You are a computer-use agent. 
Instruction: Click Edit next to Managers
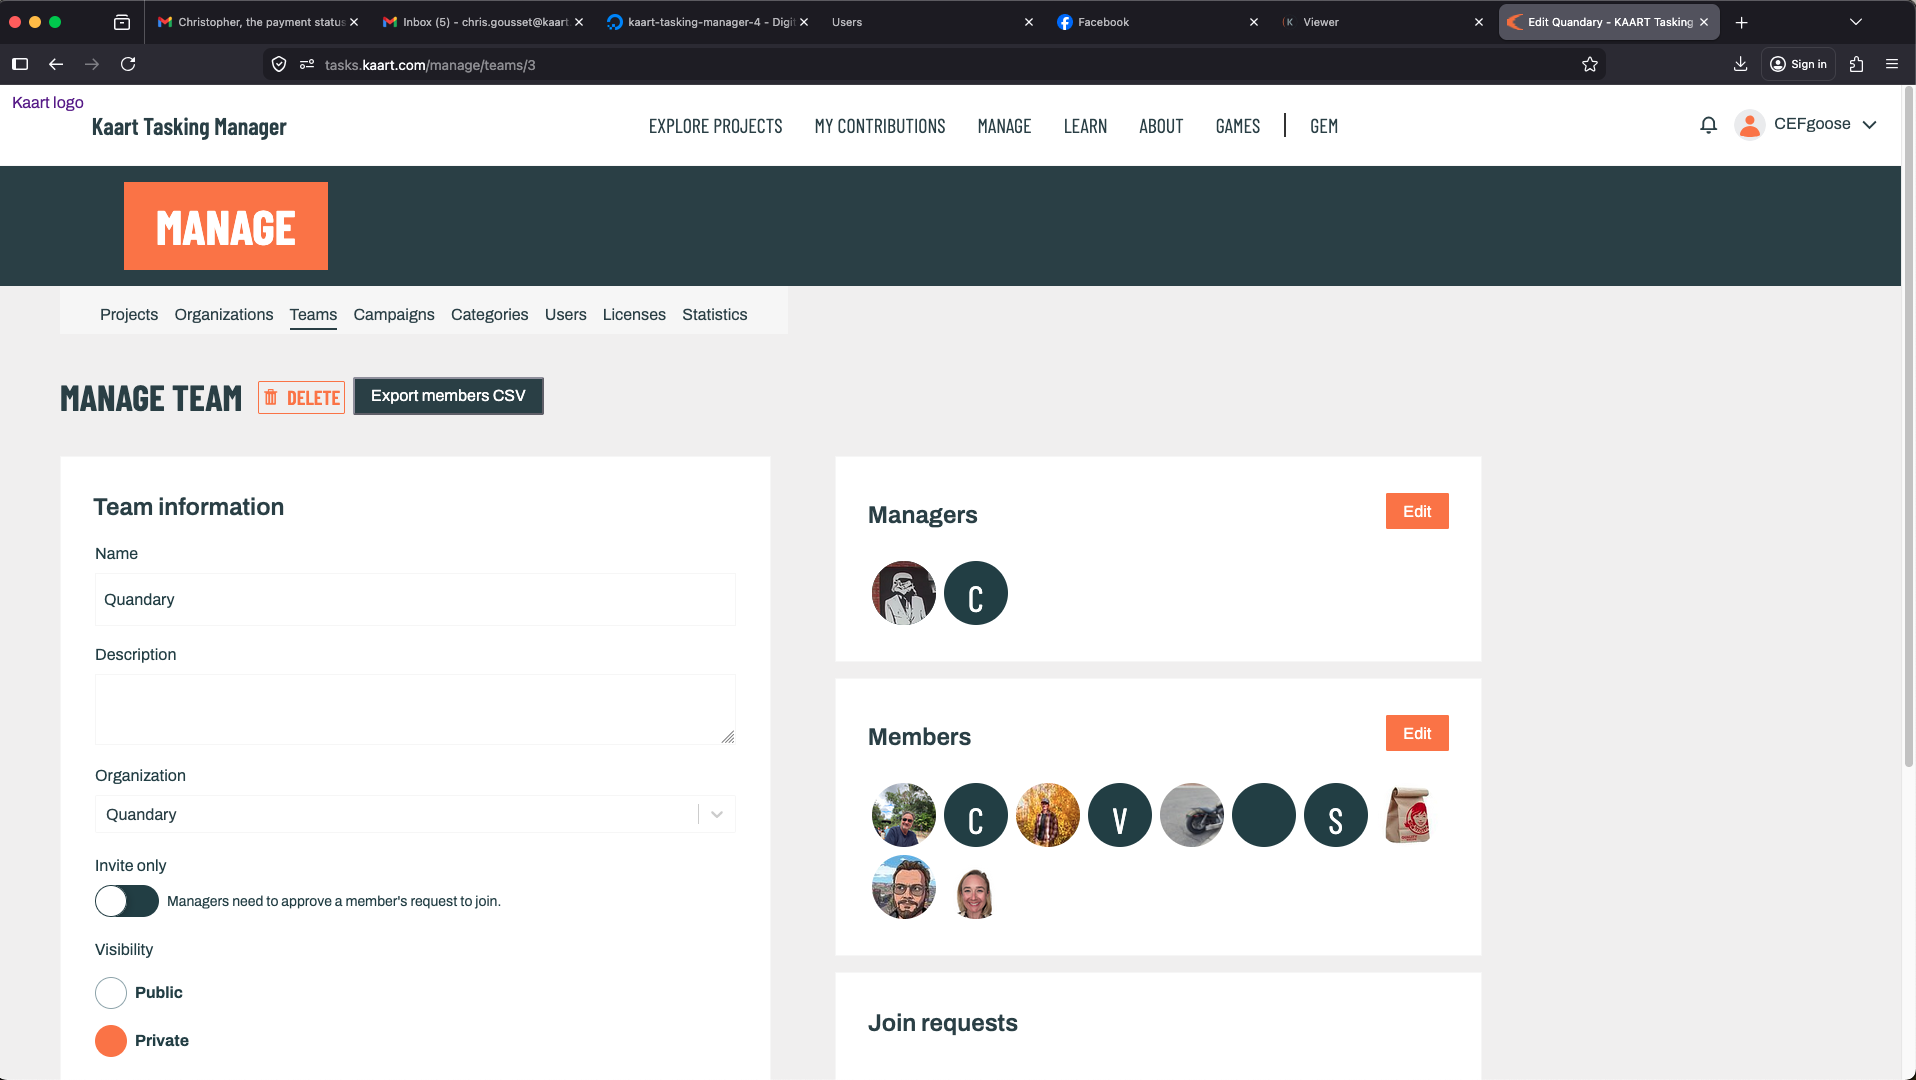(x=1416, y=511)
